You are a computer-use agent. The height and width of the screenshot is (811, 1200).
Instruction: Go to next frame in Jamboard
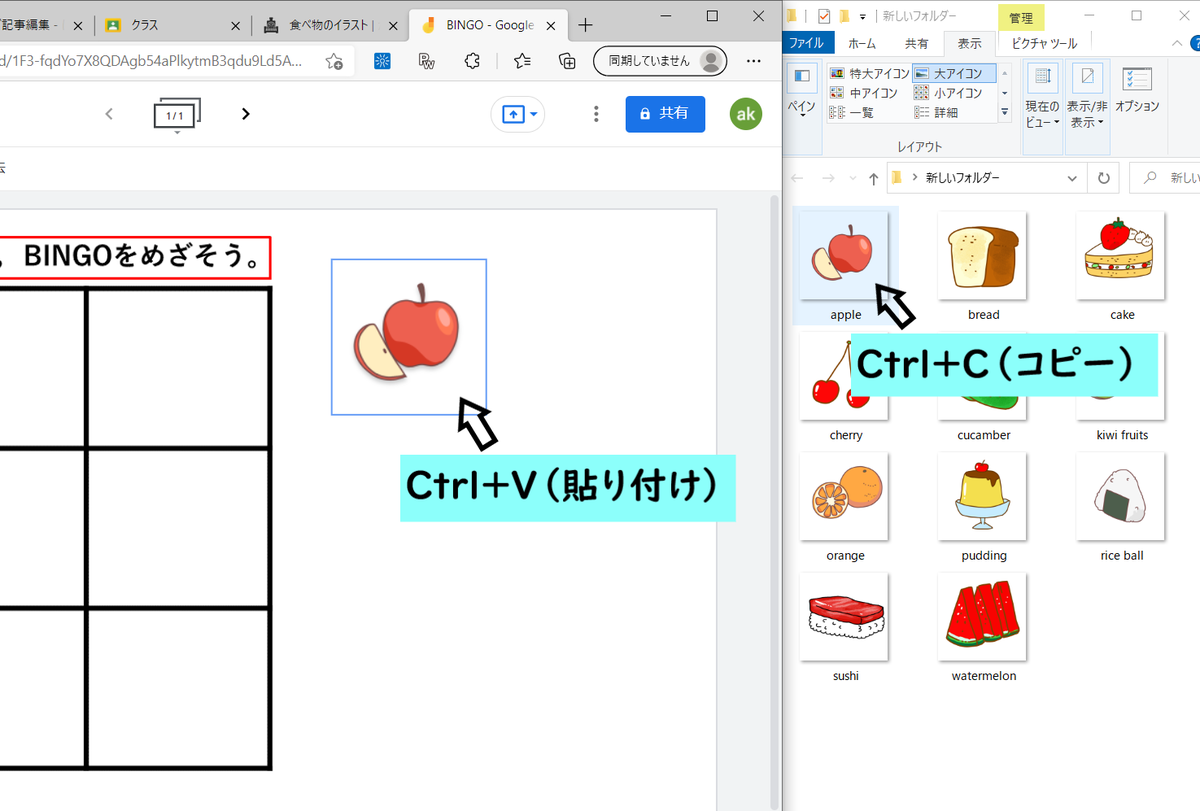coord(246,114)
